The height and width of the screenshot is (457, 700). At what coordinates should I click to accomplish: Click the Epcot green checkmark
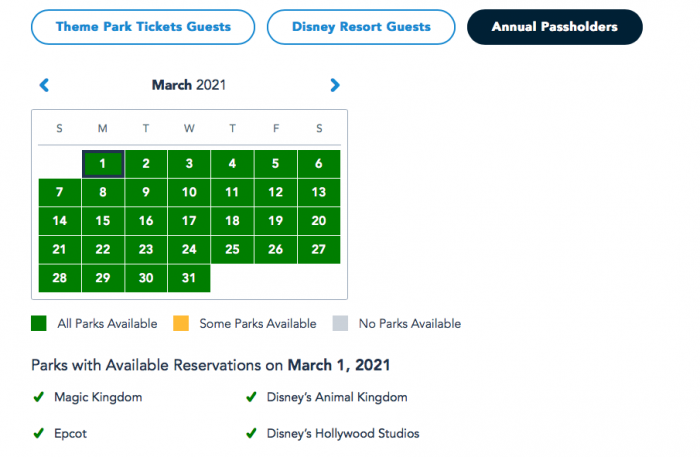tap(38, 434)
